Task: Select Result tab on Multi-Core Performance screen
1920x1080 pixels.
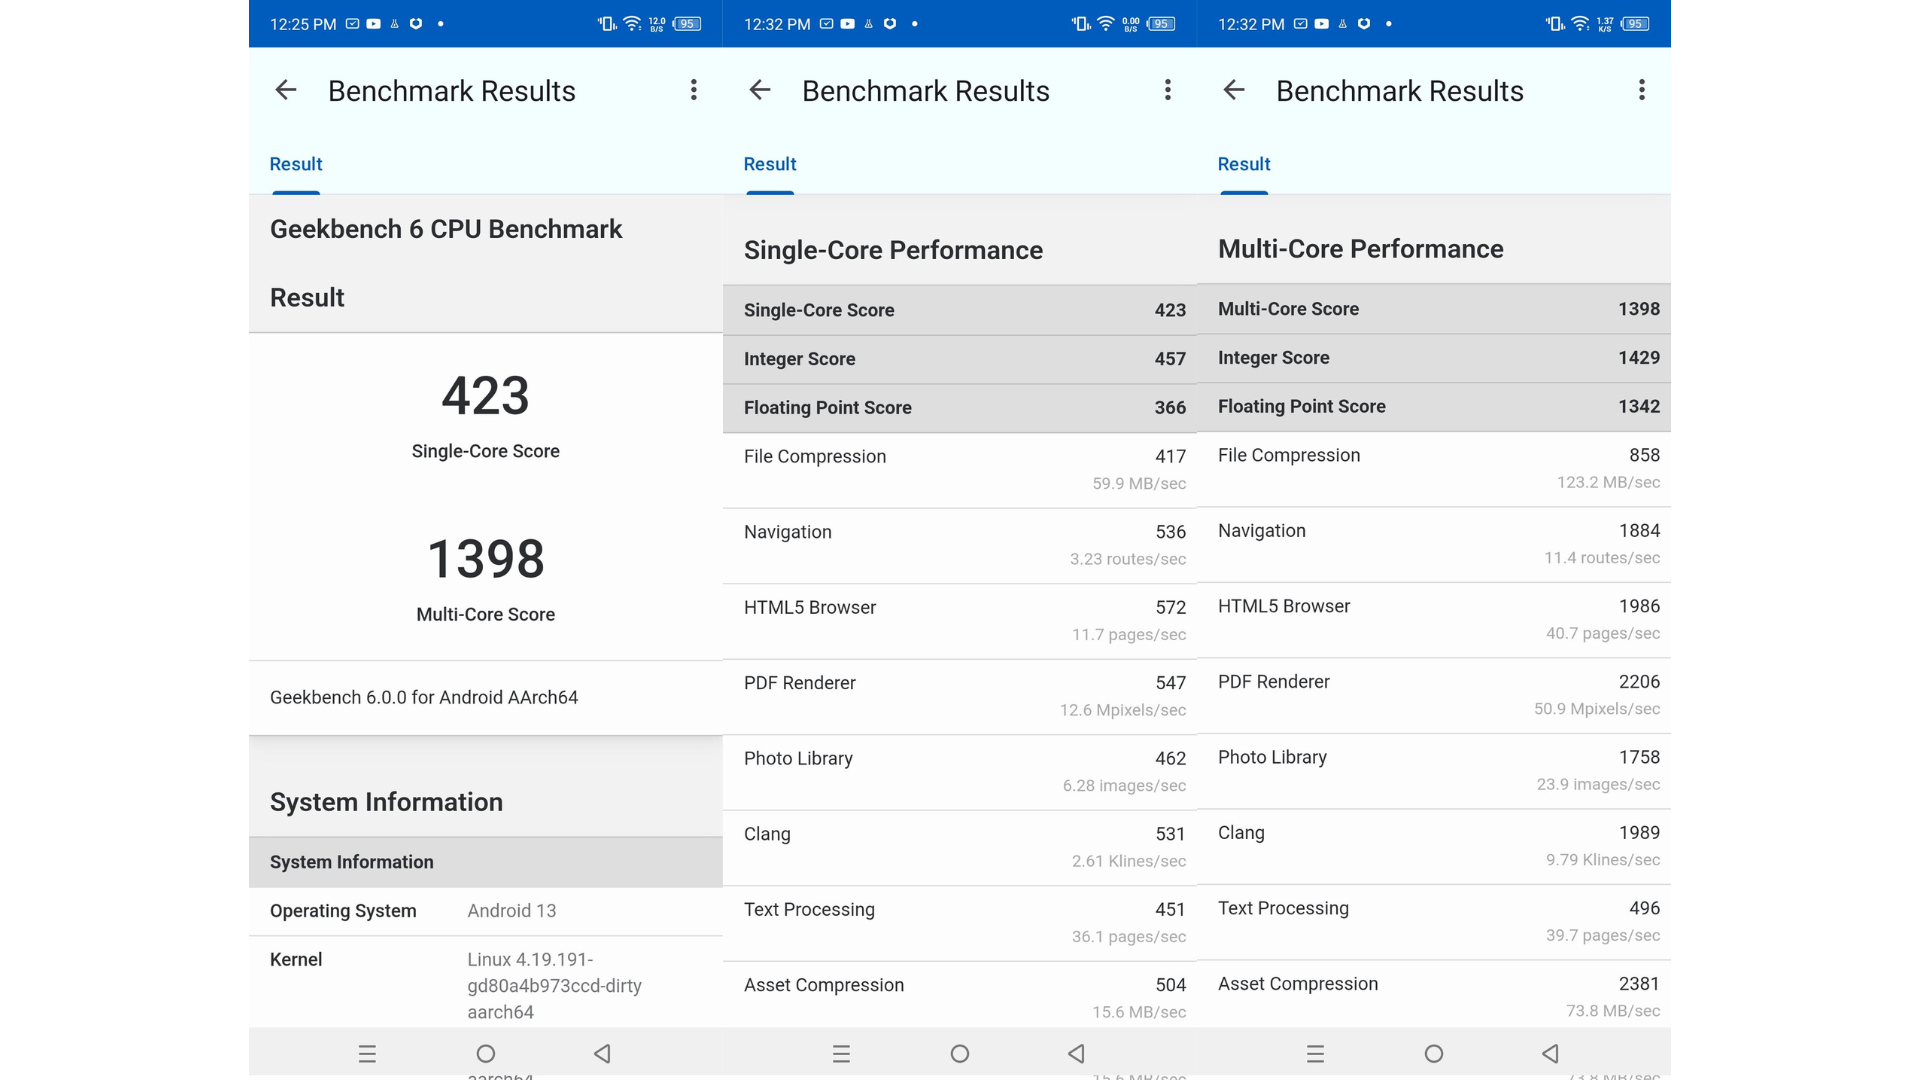Action: [x=1244, y=164]
